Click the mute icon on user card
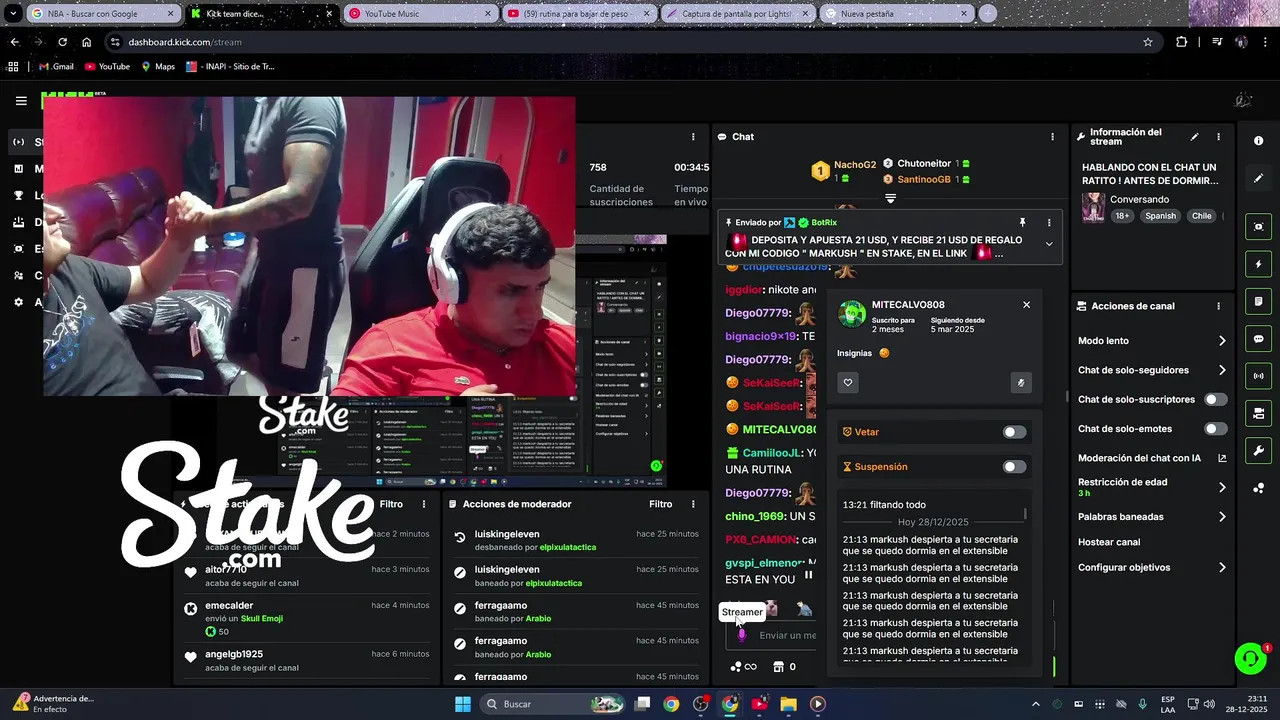This screenshot has height=720, width=1280. 1020,382
